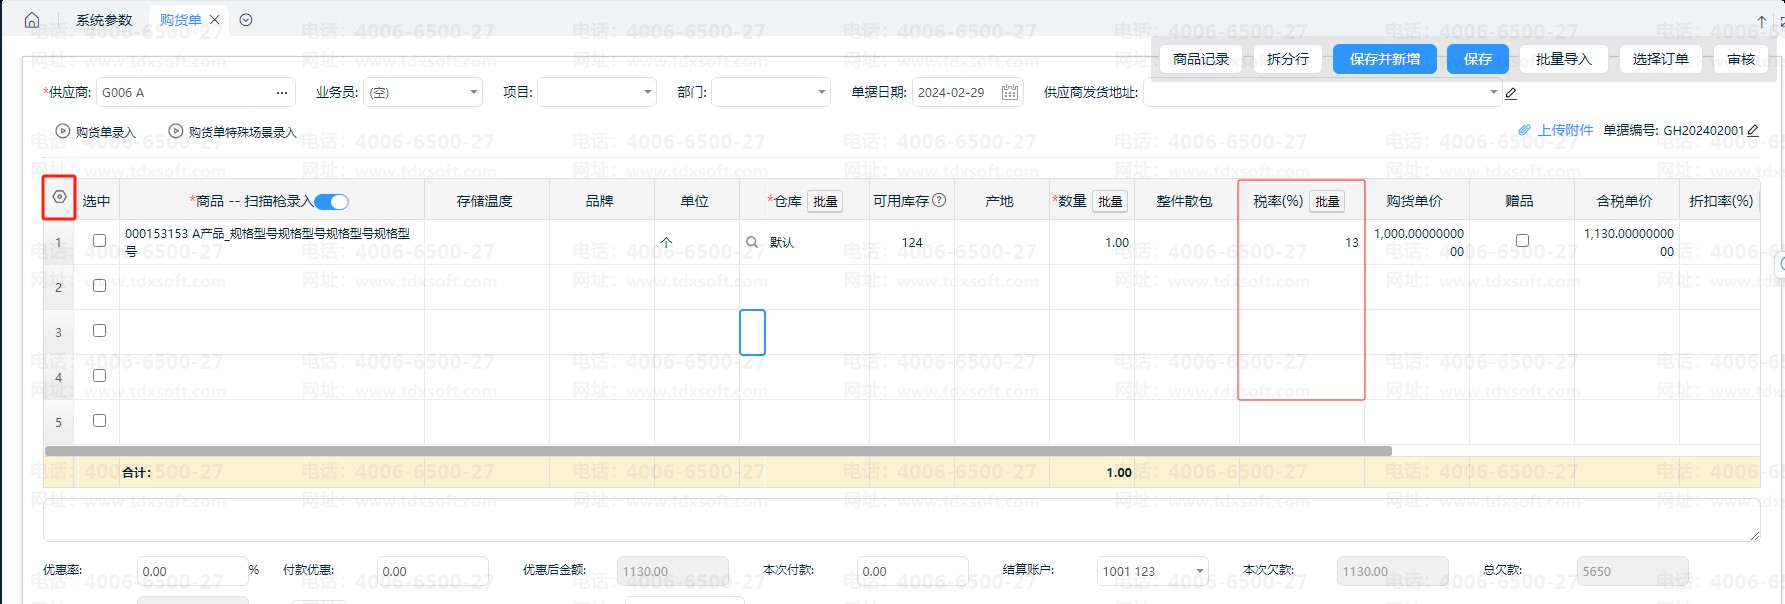Image resolution: width=1785 pixels, height=604 pixels.
Task: Open the table column settings gear
Action: pyautogui.click(x=59, y=197)
